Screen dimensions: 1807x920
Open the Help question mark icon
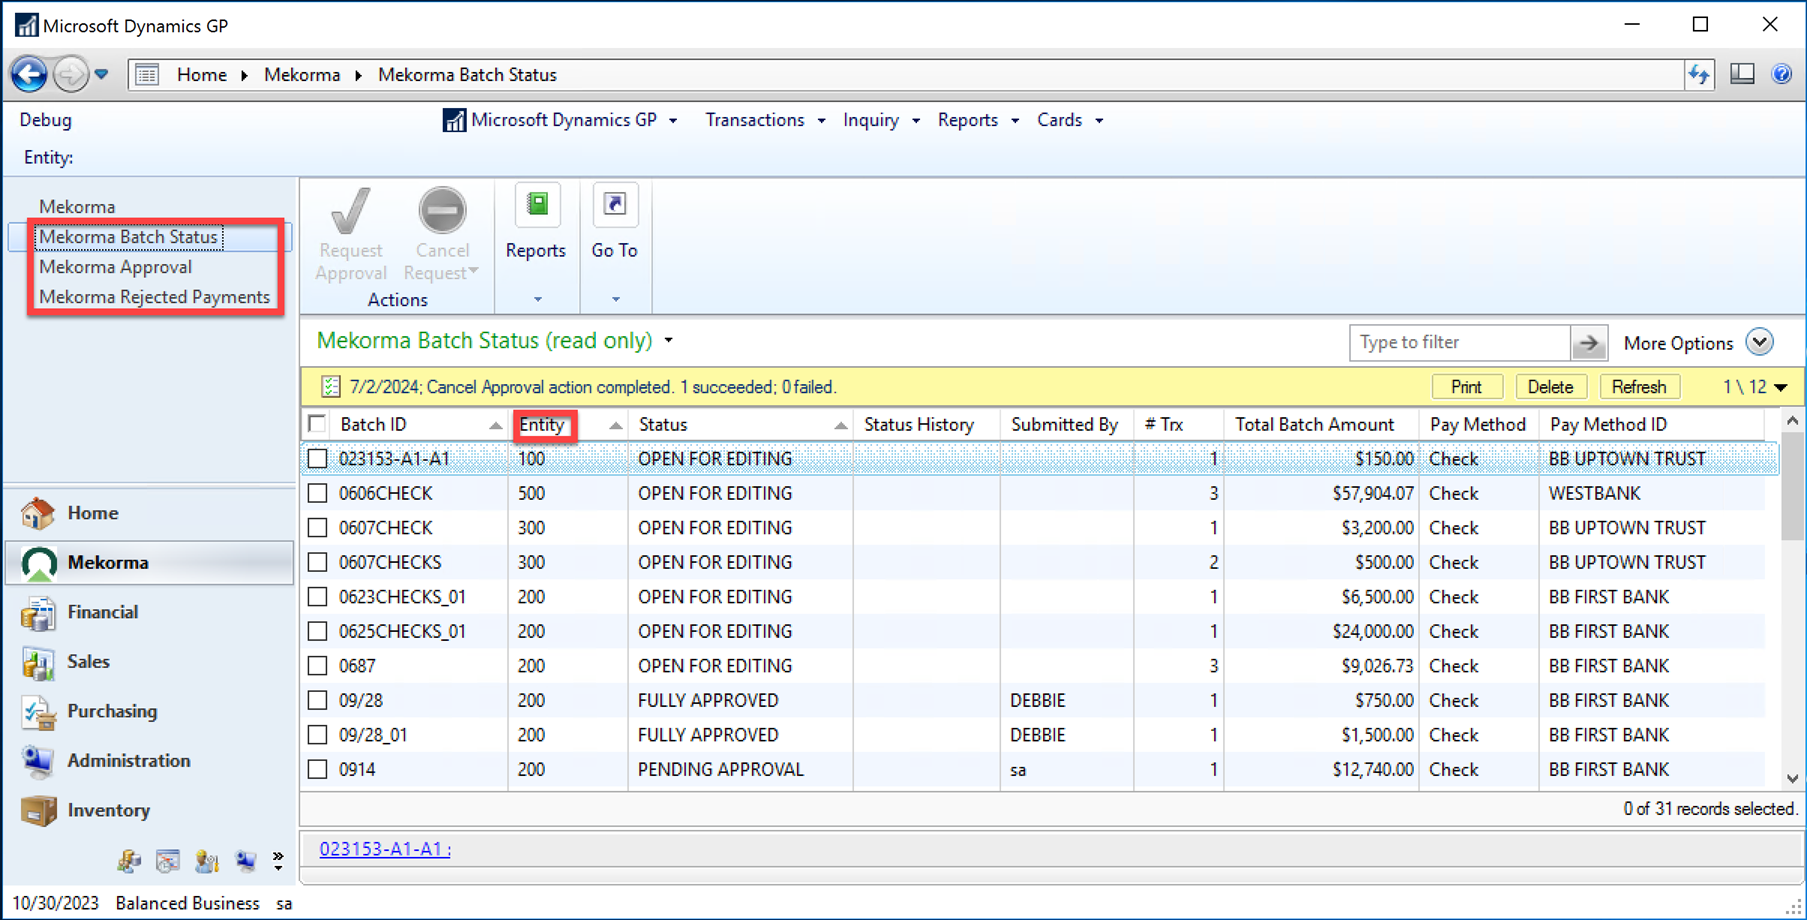tap(1781, 74)
